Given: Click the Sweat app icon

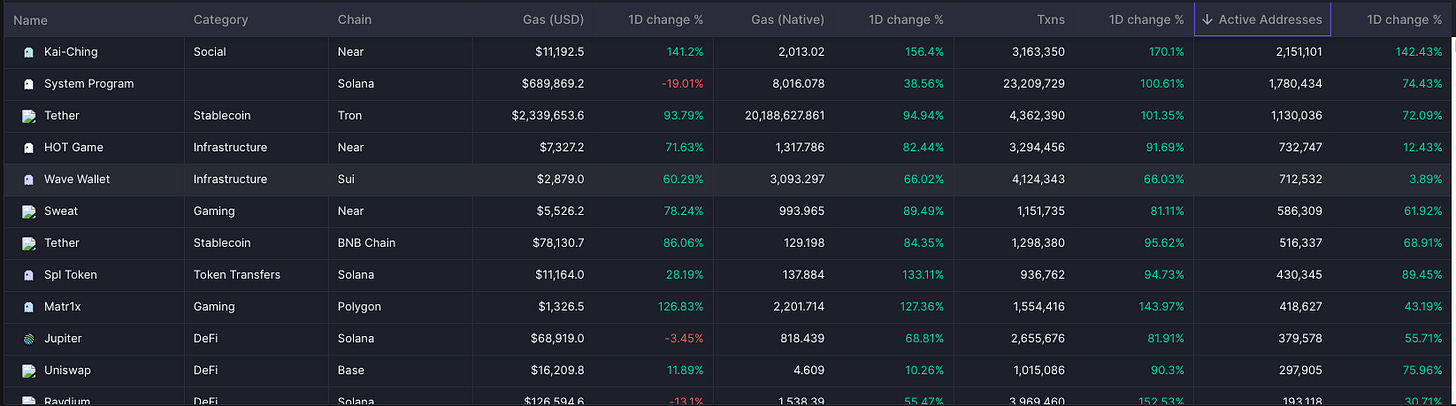Looking at the screenshot, I should pos(28,212).
